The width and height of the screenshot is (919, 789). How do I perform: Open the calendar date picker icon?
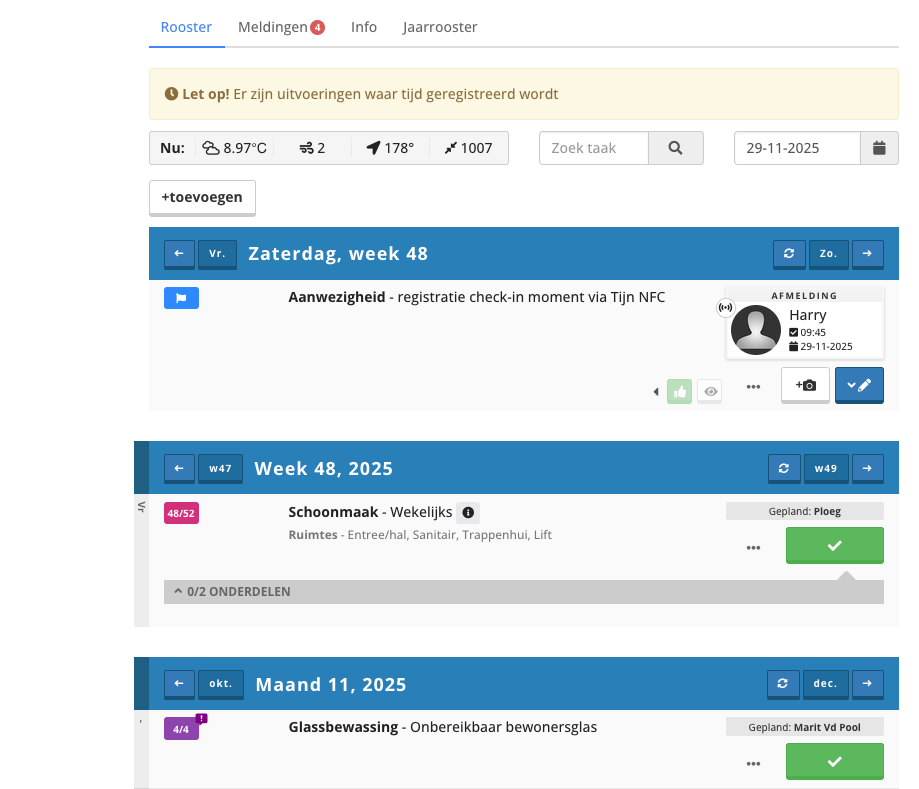pos(879,148)
